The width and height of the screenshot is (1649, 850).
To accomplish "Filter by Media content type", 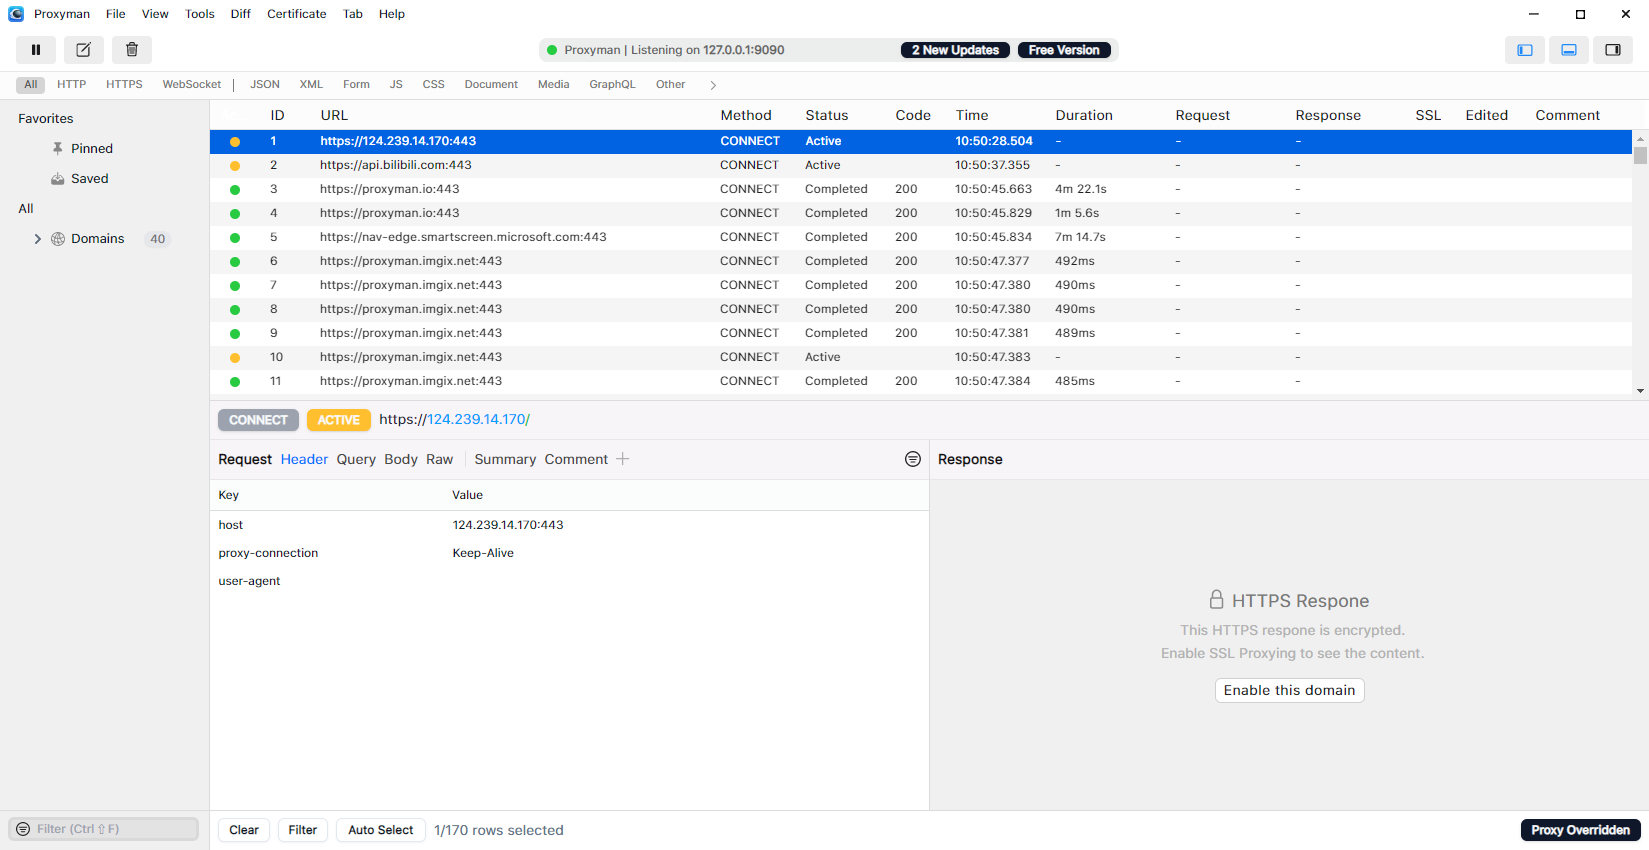I will click(554, 85).
